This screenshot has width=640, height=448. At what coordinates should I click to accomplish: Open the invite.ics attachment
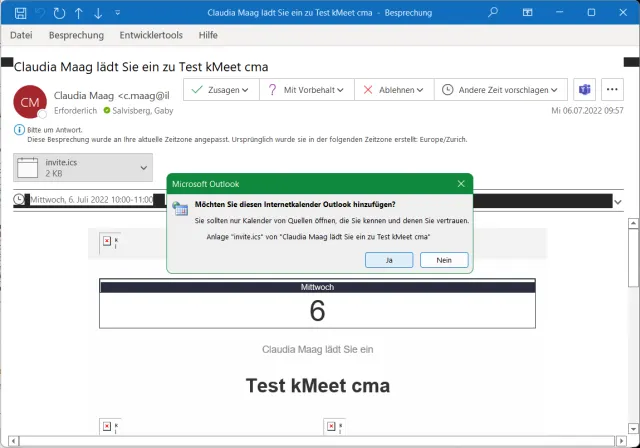pyautogui.click(x=83, y=168)
